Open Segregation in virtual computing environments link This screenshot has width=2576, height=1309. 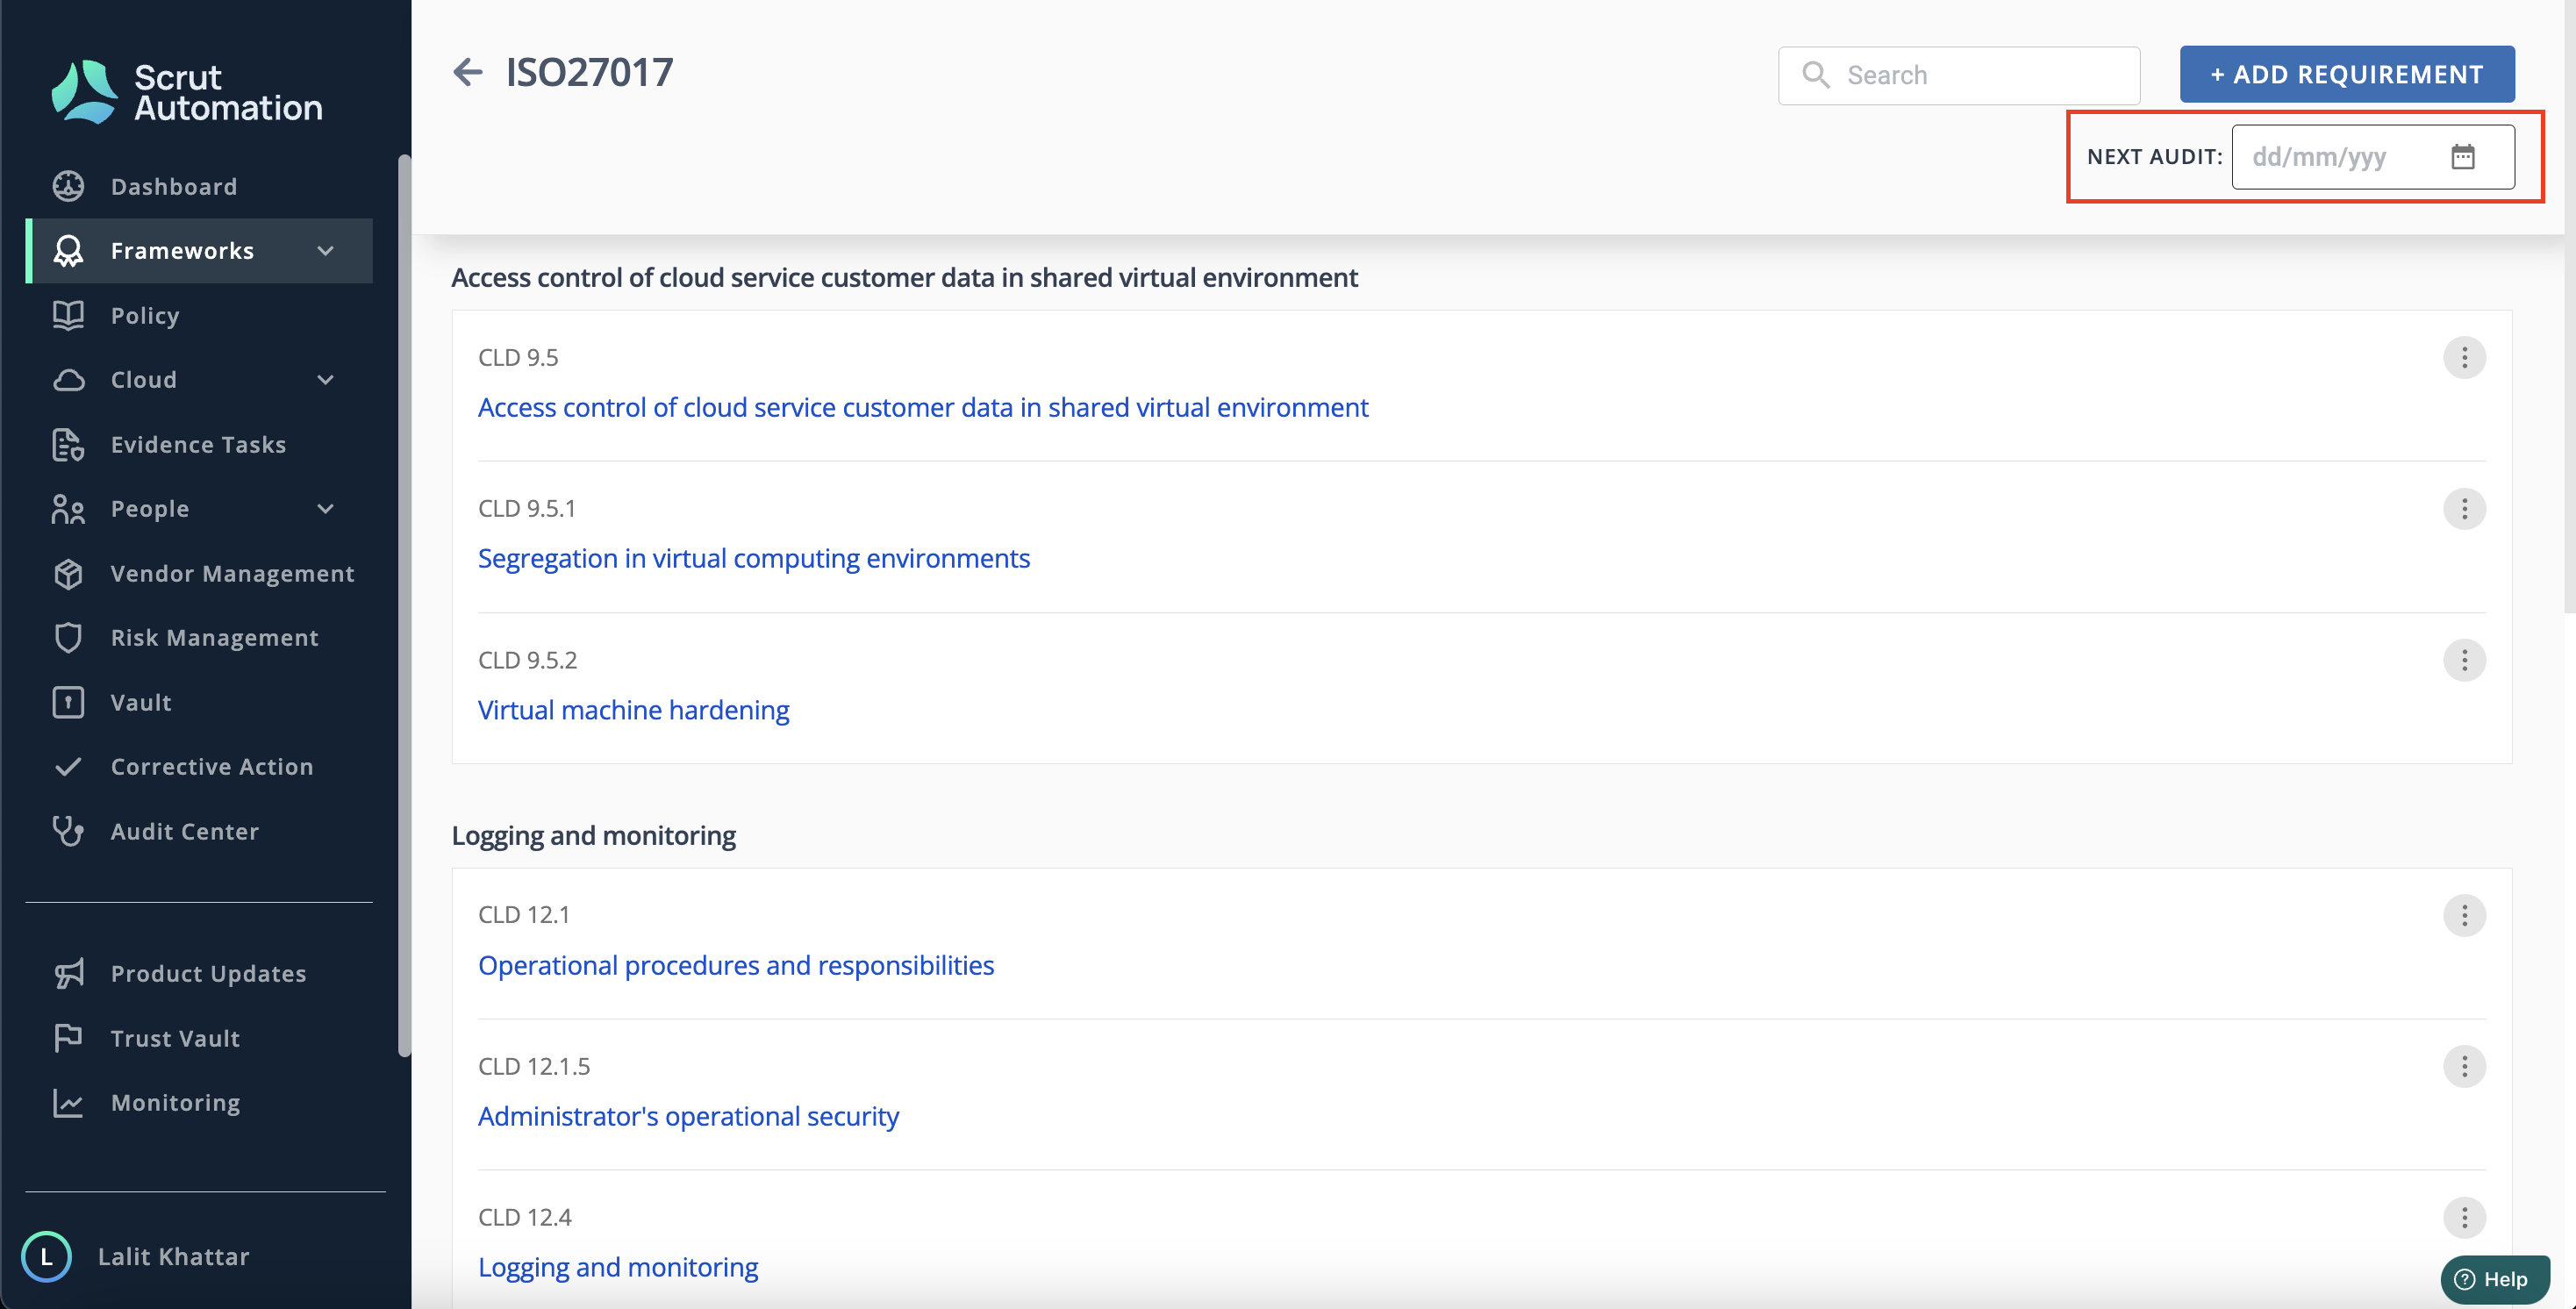pyautogui.click(x=754, y=558)
